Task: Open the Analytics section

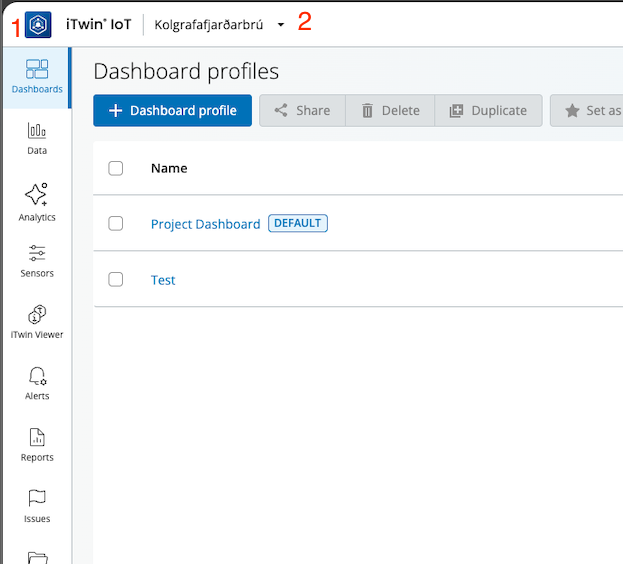Action: coord(37,202)
